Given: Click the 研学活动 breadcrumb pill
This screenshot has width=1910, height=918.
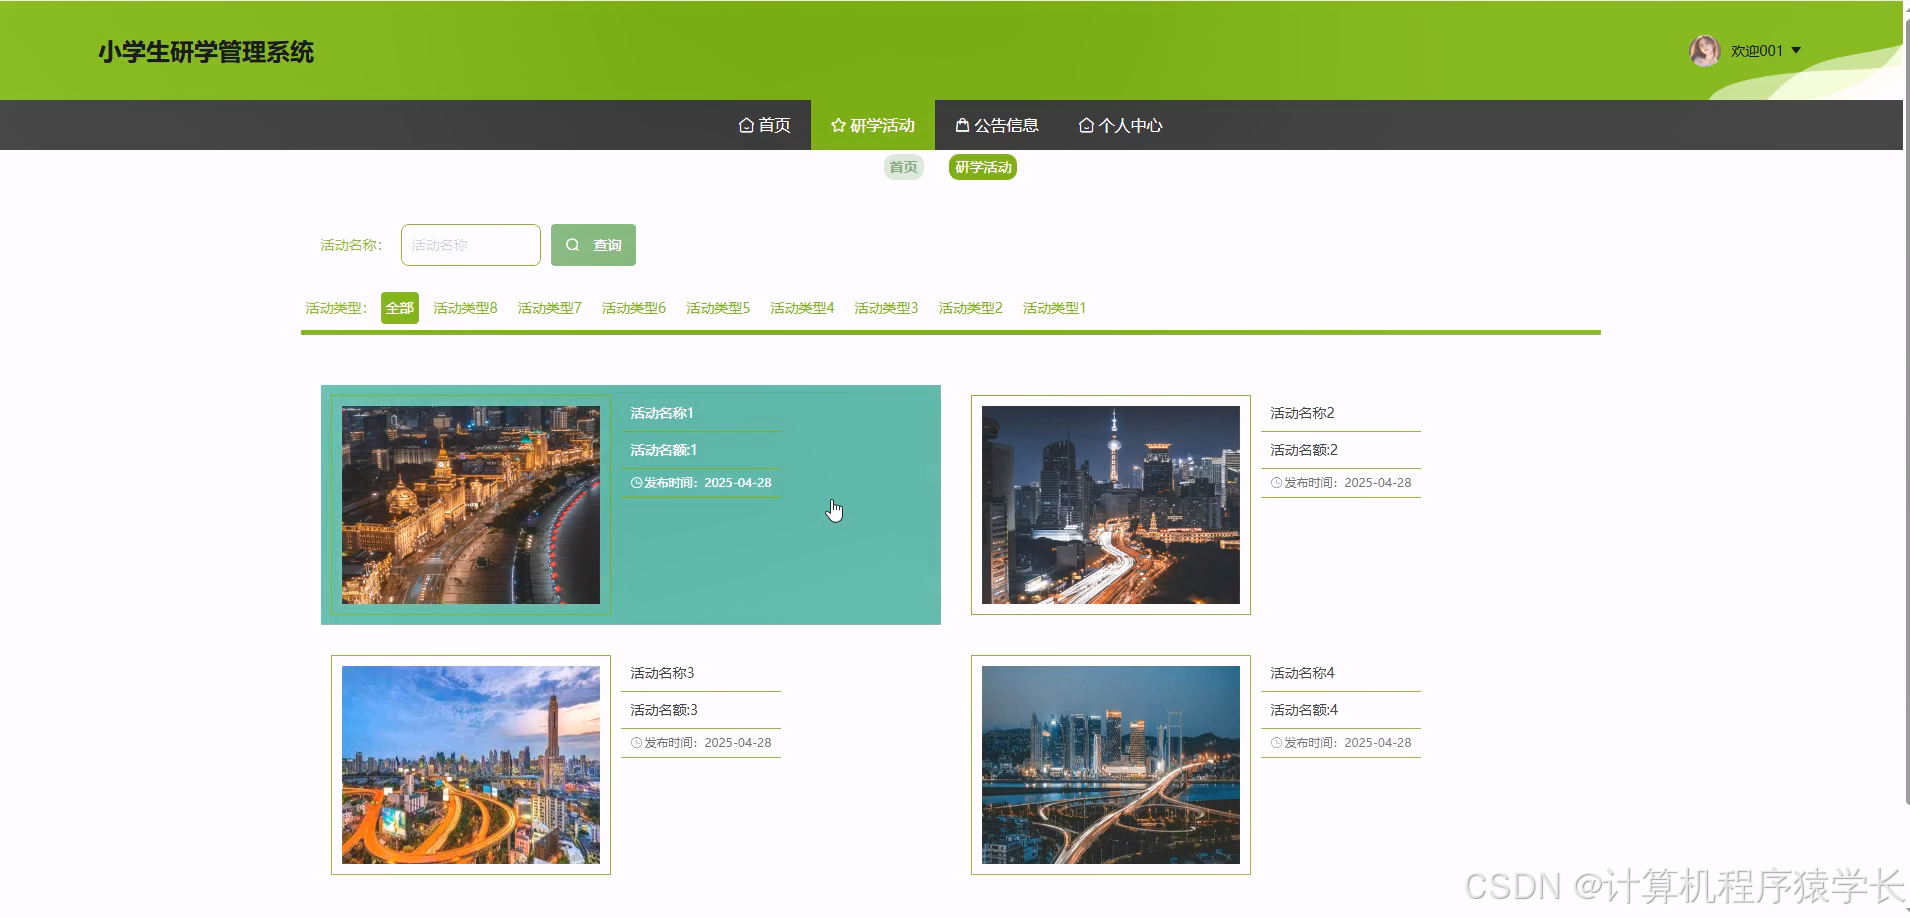Looking at the screenshot, I should [x=983, y=167].
